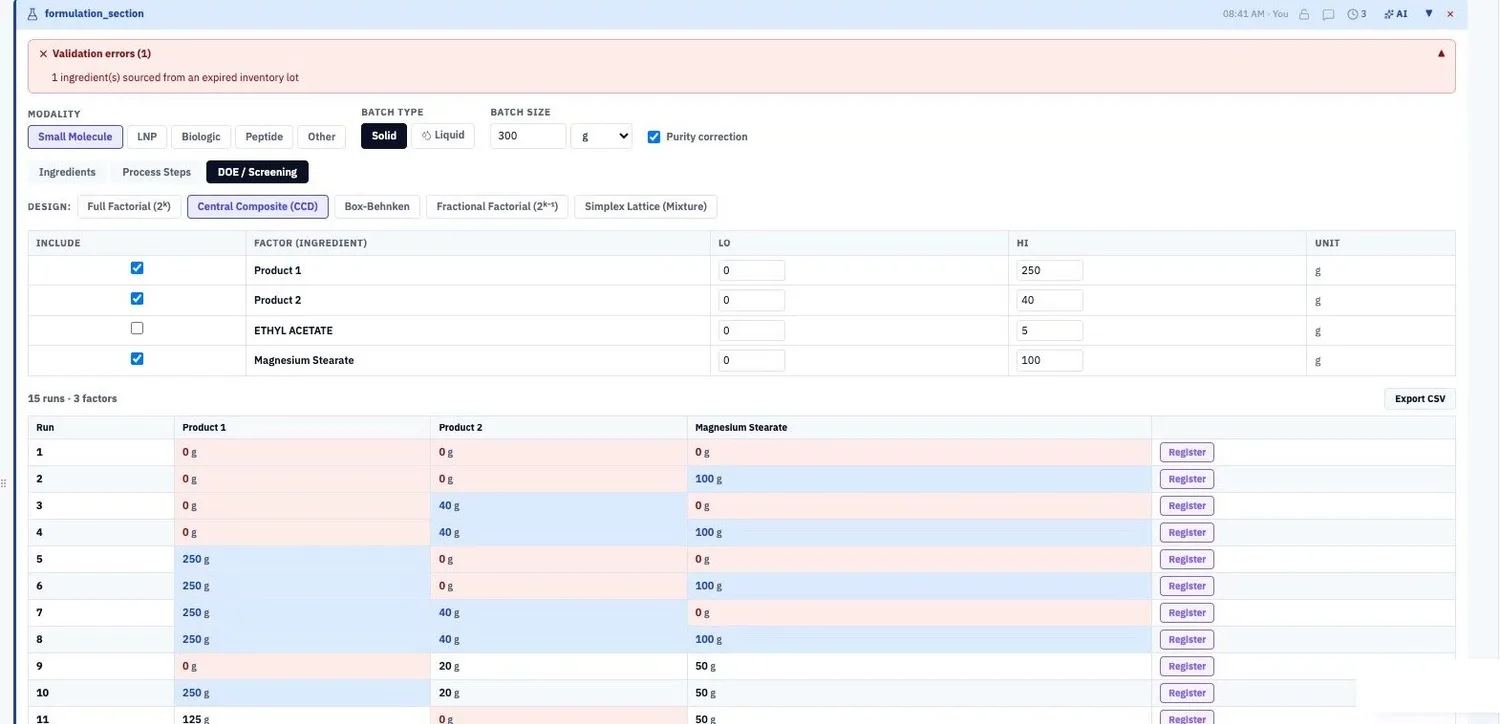Select Small Molecule modality

click(75, 137)
